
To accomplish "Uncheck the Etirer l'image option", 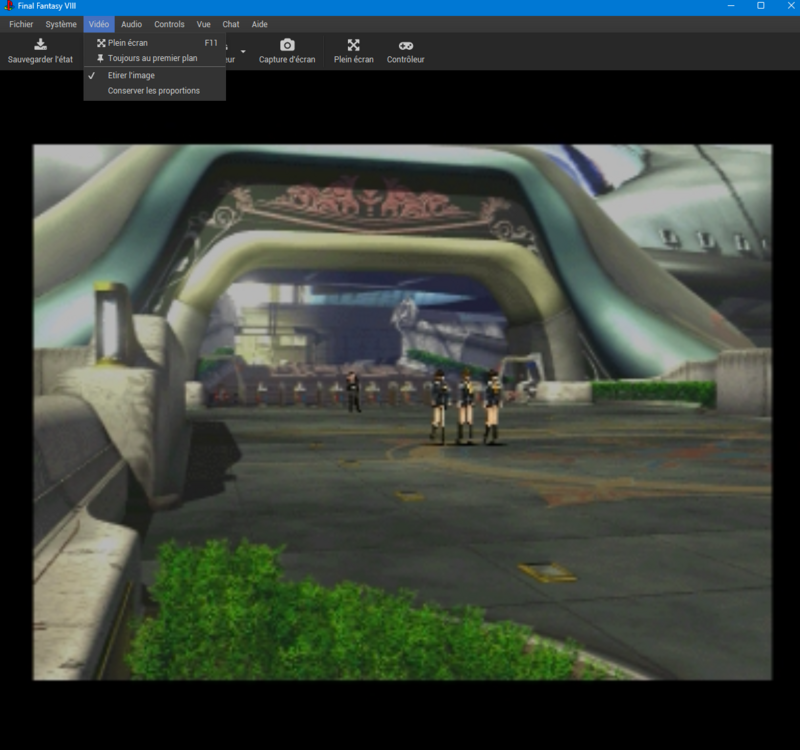I will (131, 75).
